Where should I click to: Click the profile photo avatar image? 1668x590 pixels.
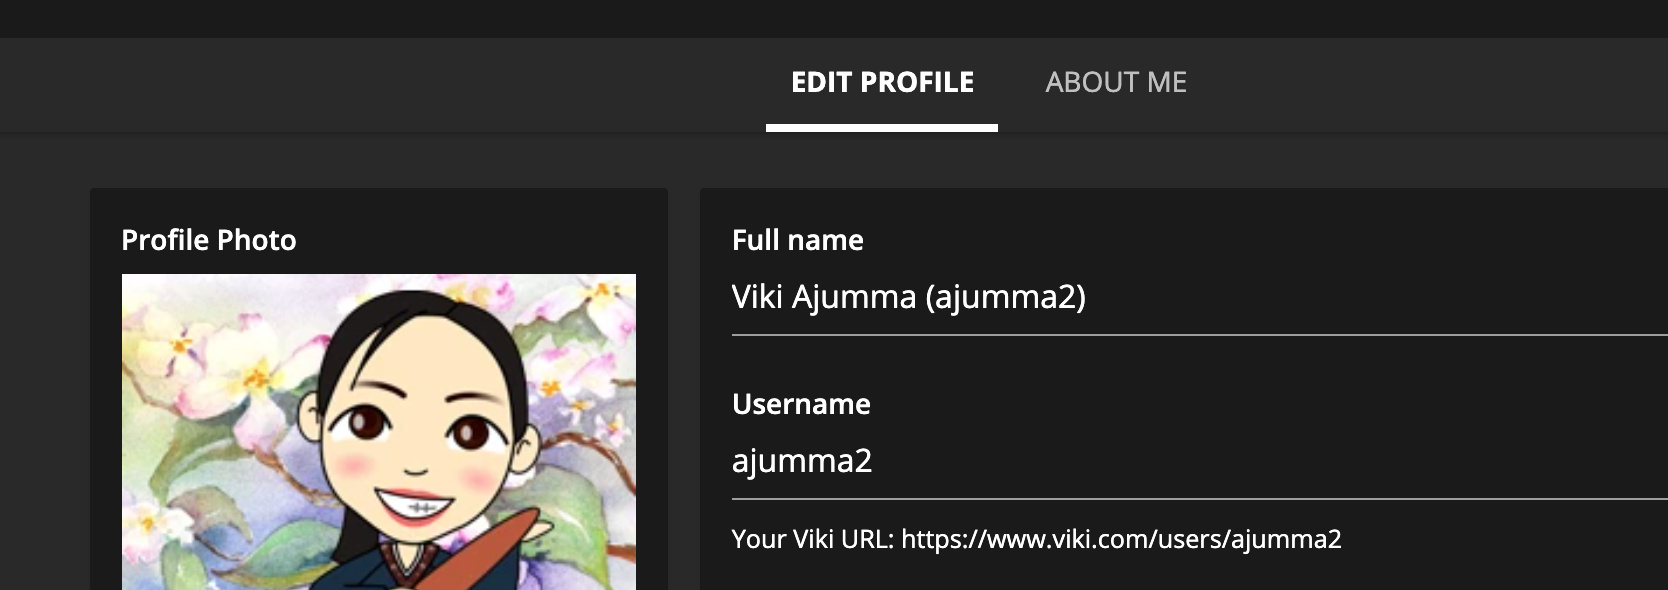click(378, 431)
